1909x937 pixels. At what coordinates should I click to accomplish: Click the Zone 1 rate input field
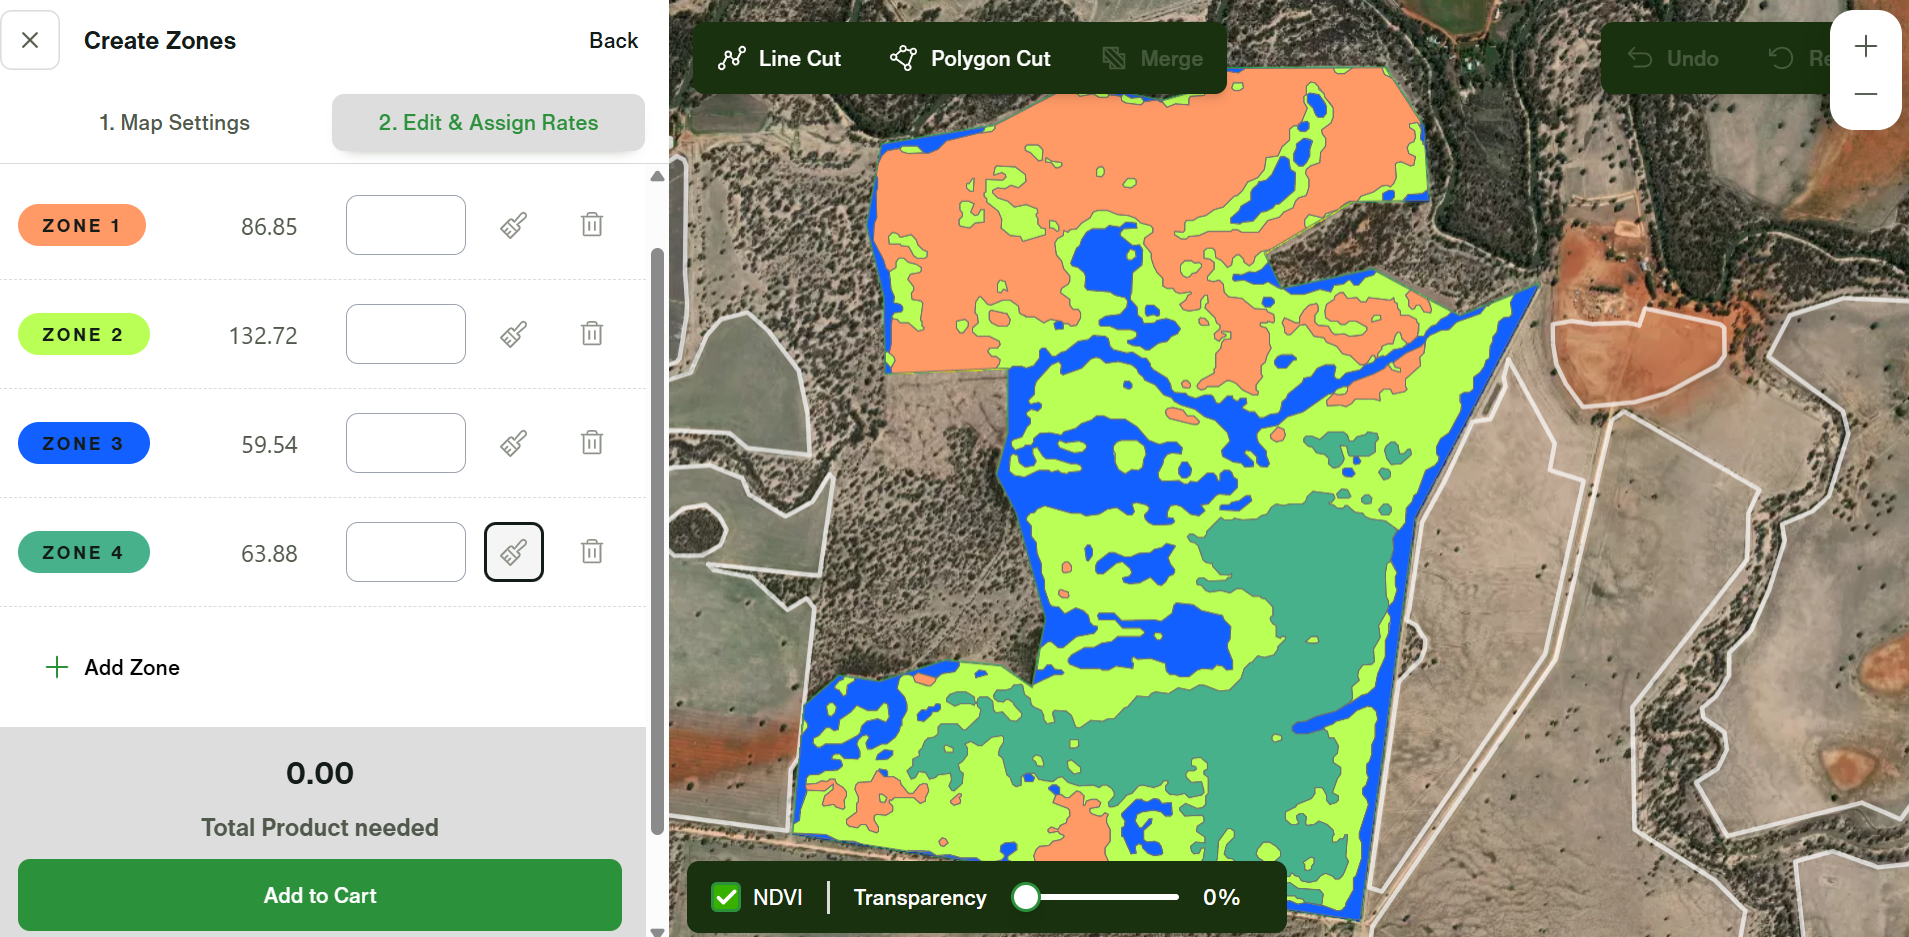[406, 225]
